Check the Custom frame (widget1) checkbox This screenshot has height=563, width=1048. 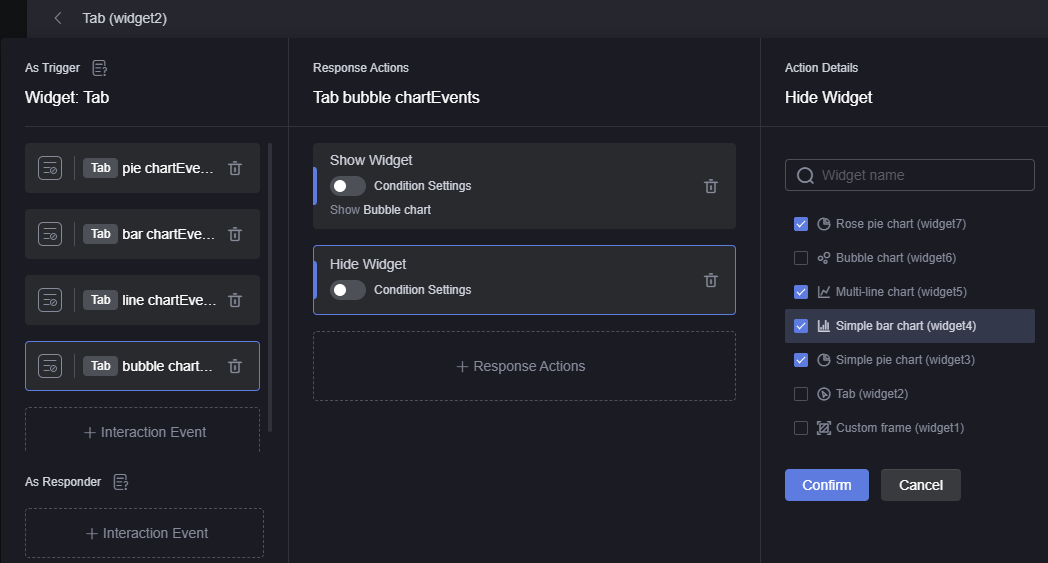(801, 428)
